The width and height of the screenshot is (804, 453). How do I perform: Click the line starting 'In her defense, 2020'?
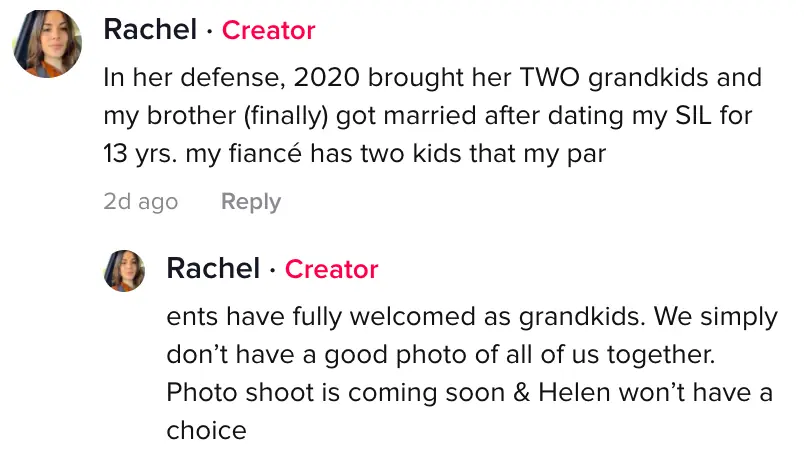(x=432, y=78)
